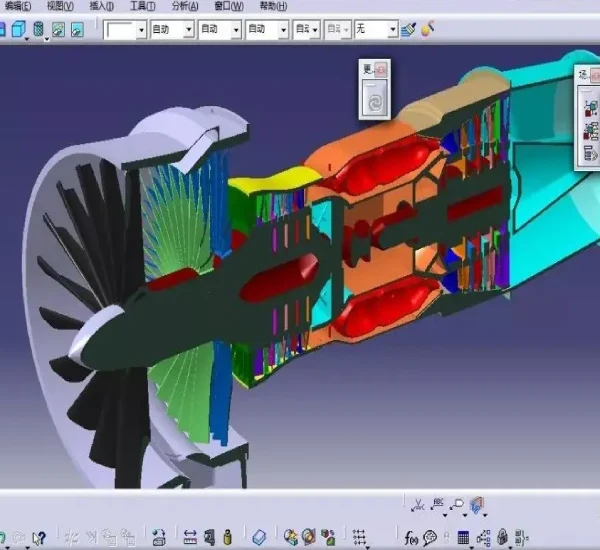Expand the narrow fourth 自动 dropdown
Image resolution: width=600 pixels, height=550 pixels.
[x=315, y=29]
